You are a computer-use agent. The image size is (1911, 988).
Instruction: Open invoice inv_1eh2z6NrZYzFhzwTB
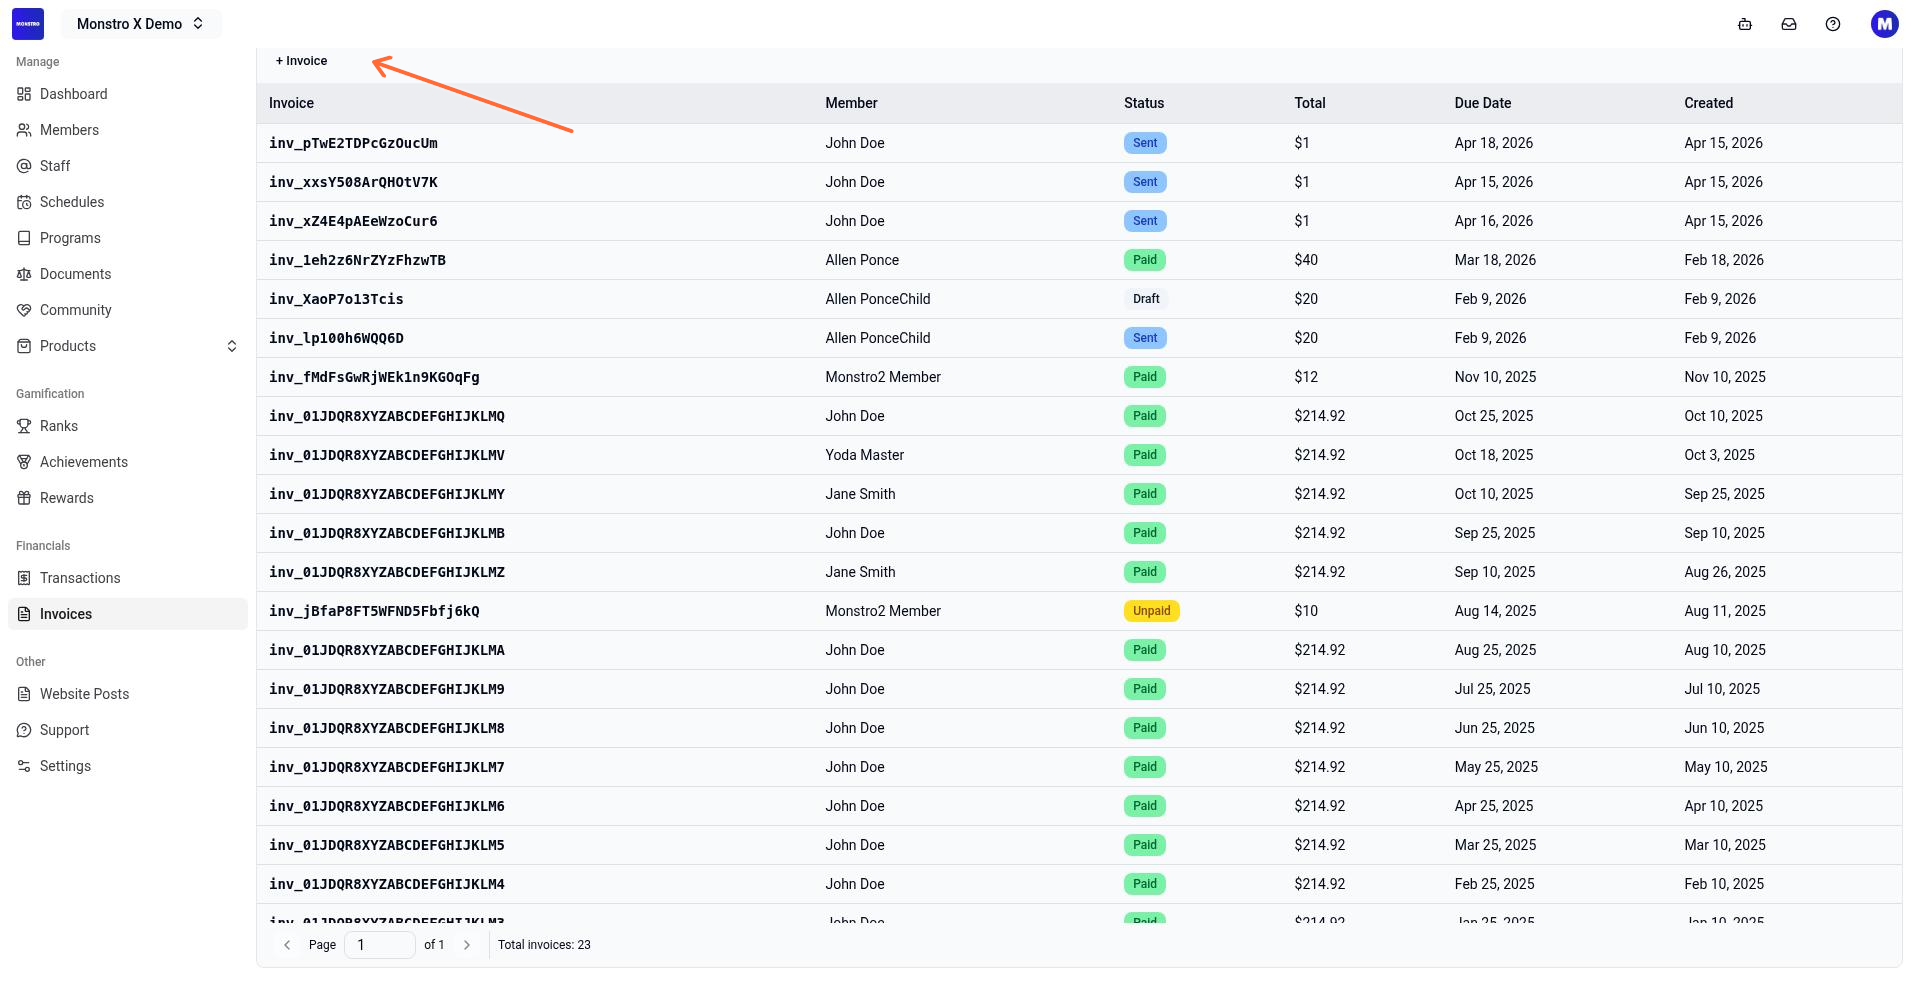tap(357, 260)
